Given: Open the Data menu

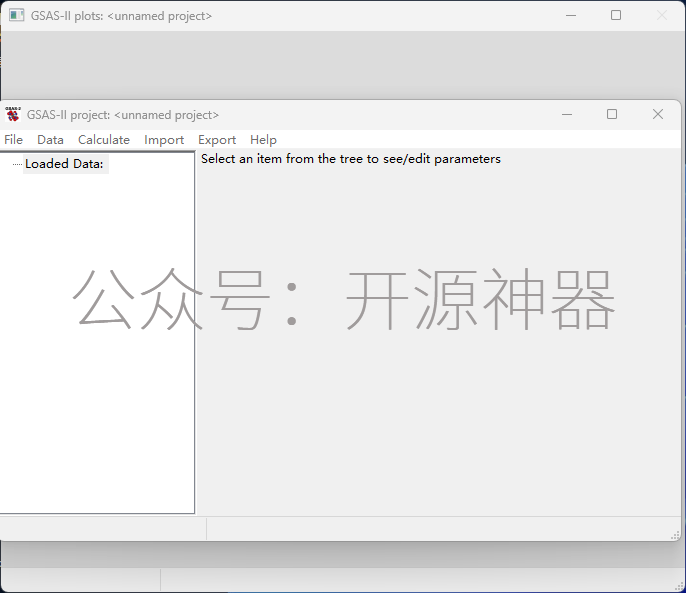Looking at the screenshot, I should coord(50,140).
